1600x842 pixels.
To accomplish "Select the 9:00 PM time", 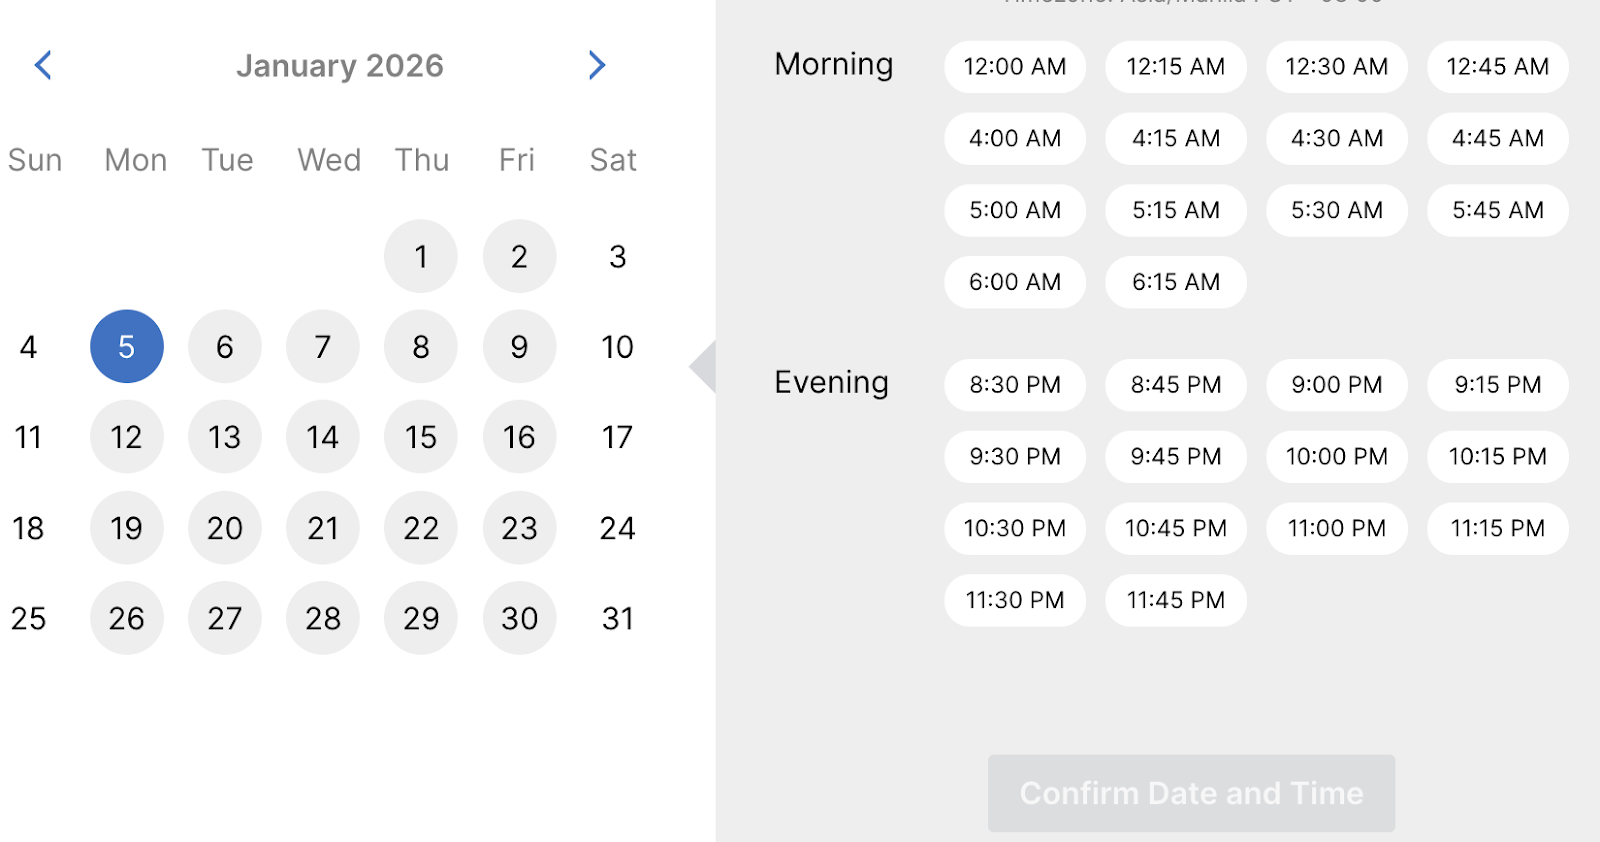I will tap(1337, 385).
